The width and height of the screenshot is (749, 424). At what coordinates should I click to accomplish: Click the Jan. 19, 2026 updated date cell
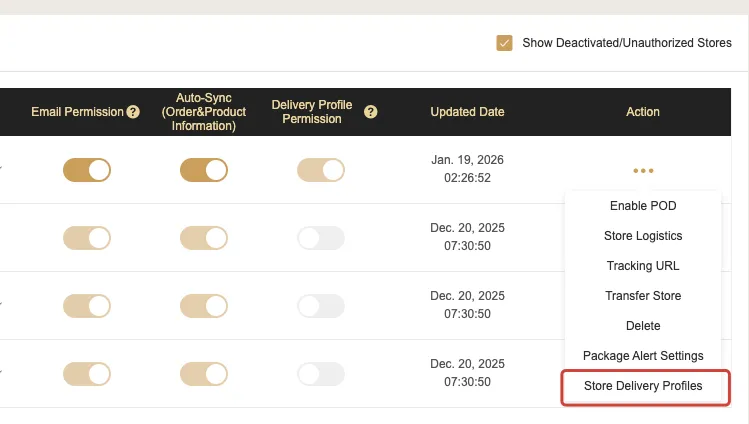[467, 170]
